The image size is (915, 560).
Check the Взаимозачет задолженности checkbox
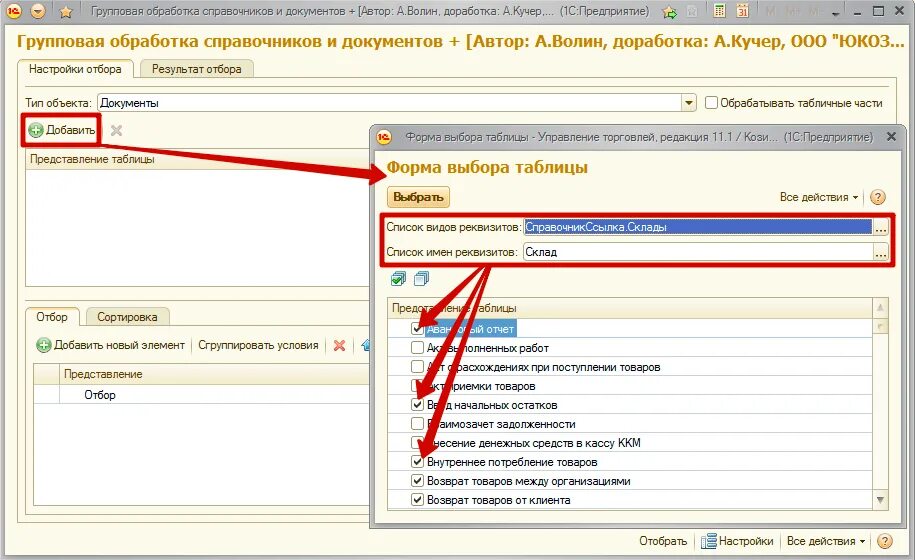[x=417, y=424]
